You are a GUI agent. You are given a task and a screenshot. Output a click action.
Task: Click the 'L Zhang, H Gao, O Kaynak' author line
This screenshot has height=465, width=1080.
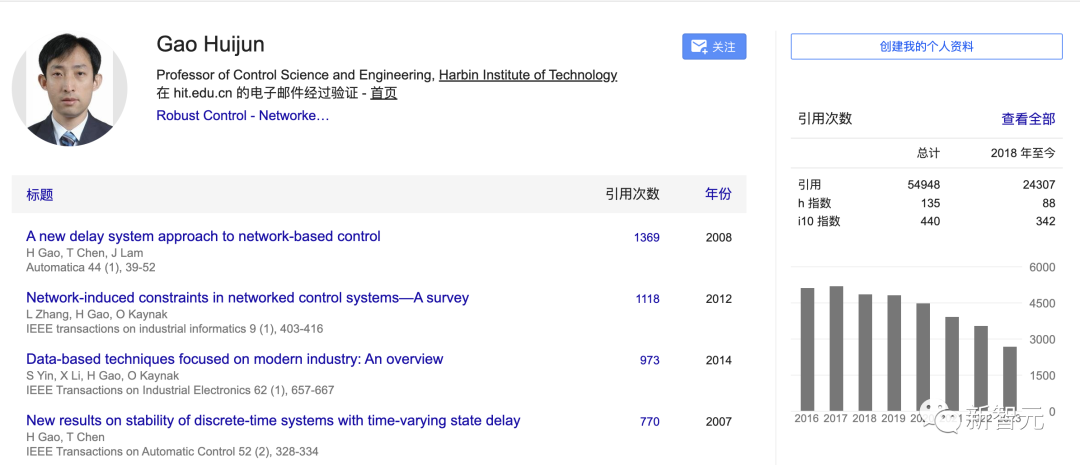coord(97,314)
